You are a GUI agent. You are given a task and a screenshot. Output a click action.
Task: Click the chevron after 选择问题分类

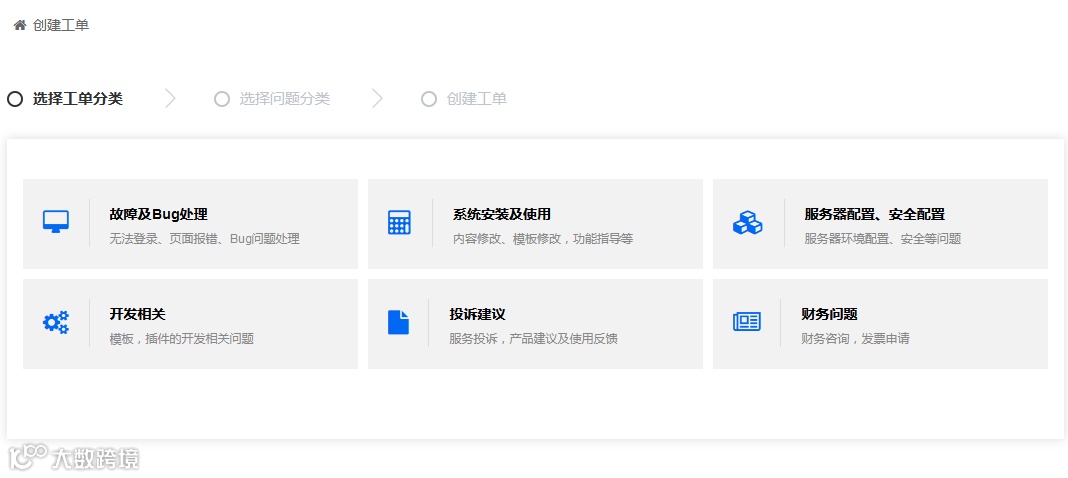pos(377,99)
